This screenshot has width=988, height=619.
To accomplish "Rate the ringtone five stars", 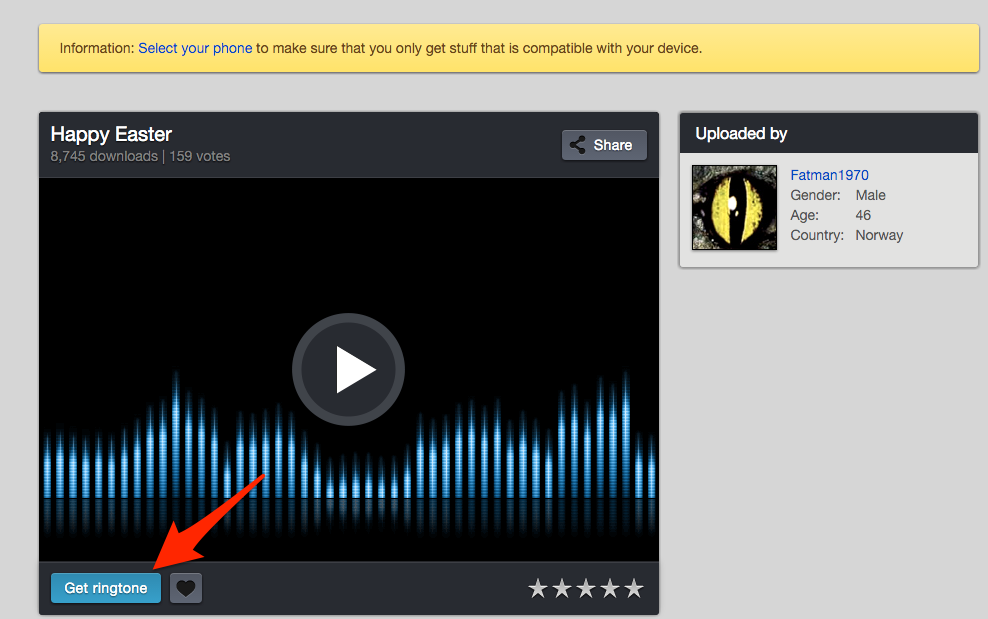I will pyautogui.click(x=634, y=589).
